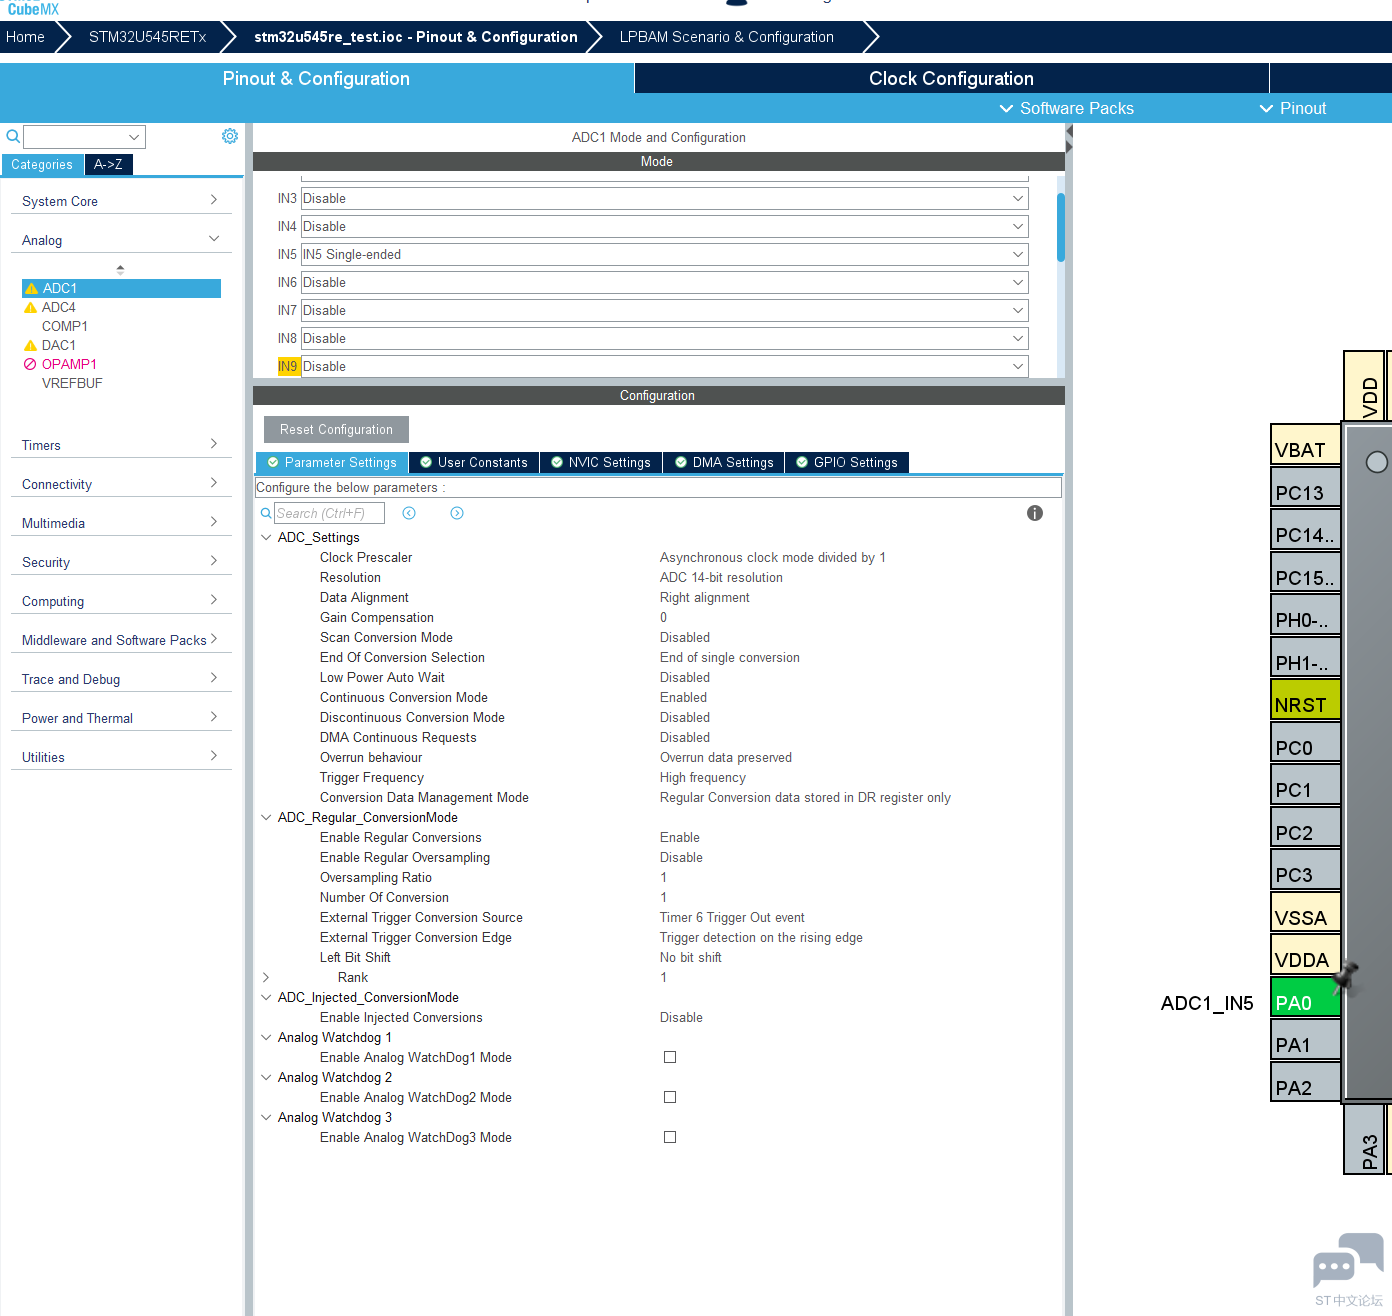
Task: Open the IN6 mode dropdown
Action: click(x=665, y=283)
